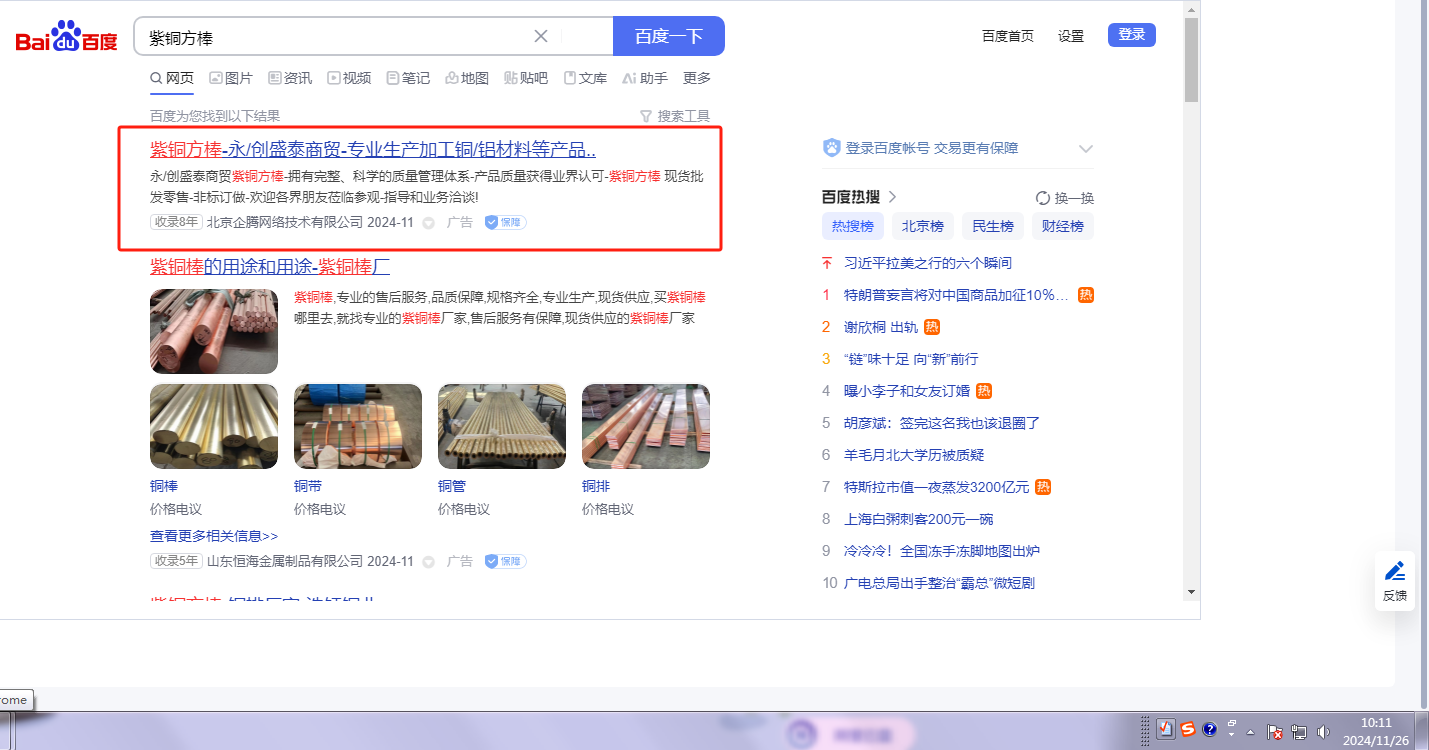Clear the search box with the X icon
Image resolution: width=1429 pixels, height=750 pixels.
541,36
